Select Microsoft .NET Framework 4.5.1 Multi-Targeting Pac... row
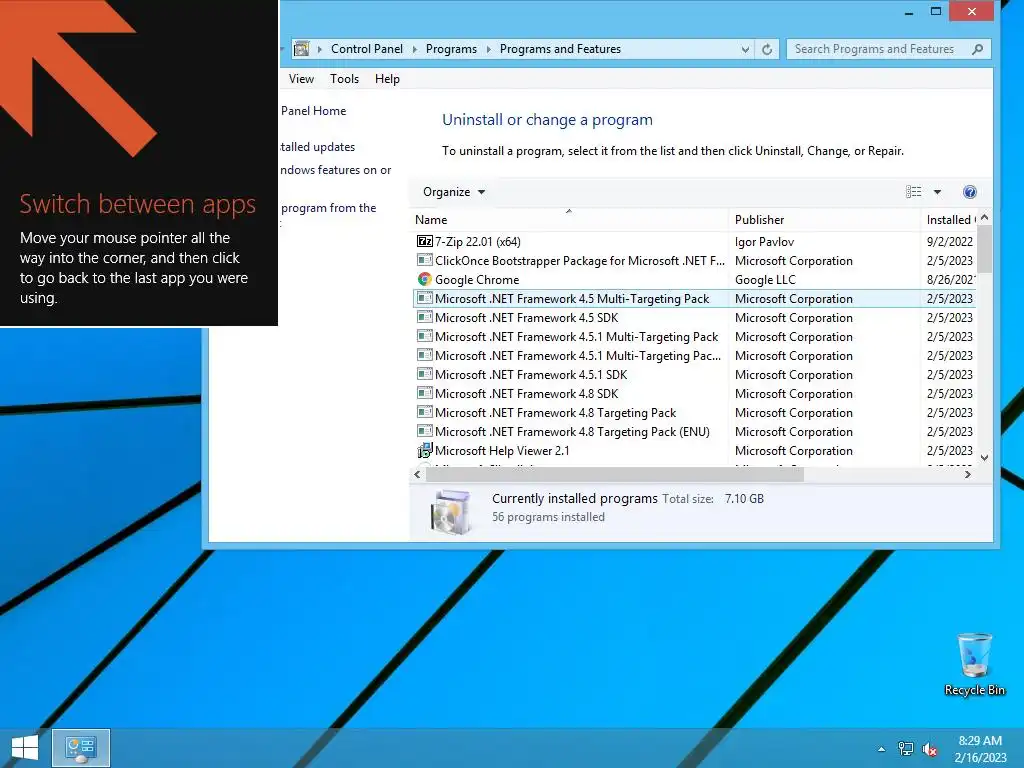This screenshot has width=1024, height=768. [695, 356]
